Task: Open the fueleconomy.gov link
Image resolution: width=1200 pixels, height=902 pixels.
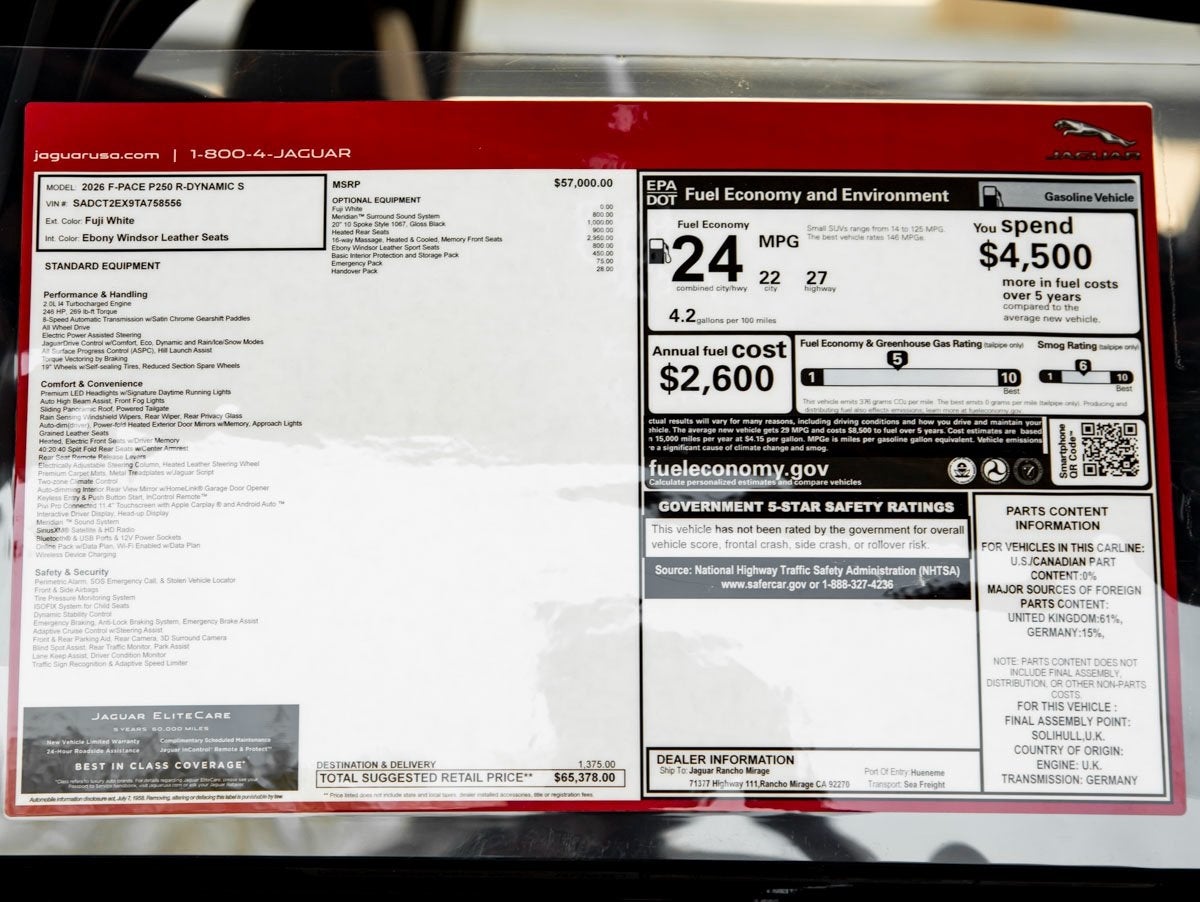Action: click(x=738, y=468)
